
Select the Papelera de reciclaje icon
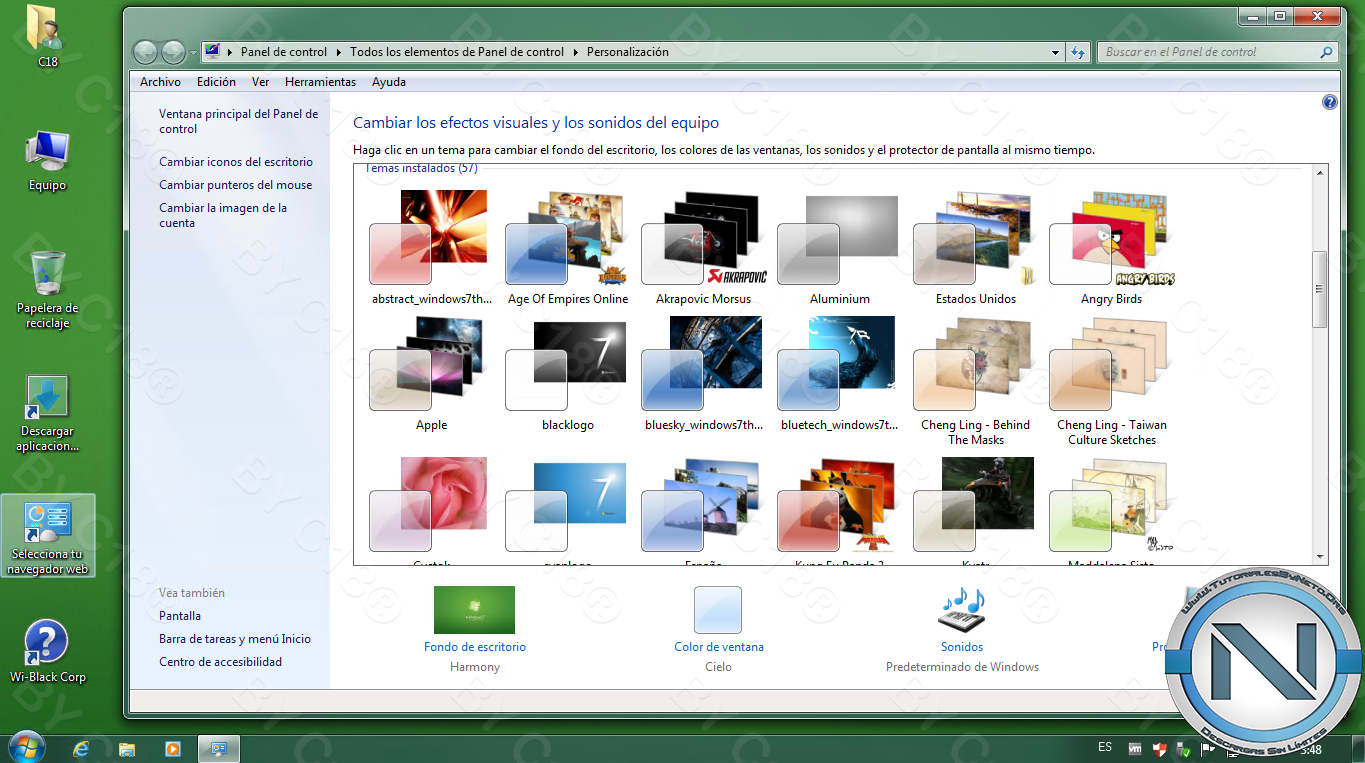[x=47, y=290]
